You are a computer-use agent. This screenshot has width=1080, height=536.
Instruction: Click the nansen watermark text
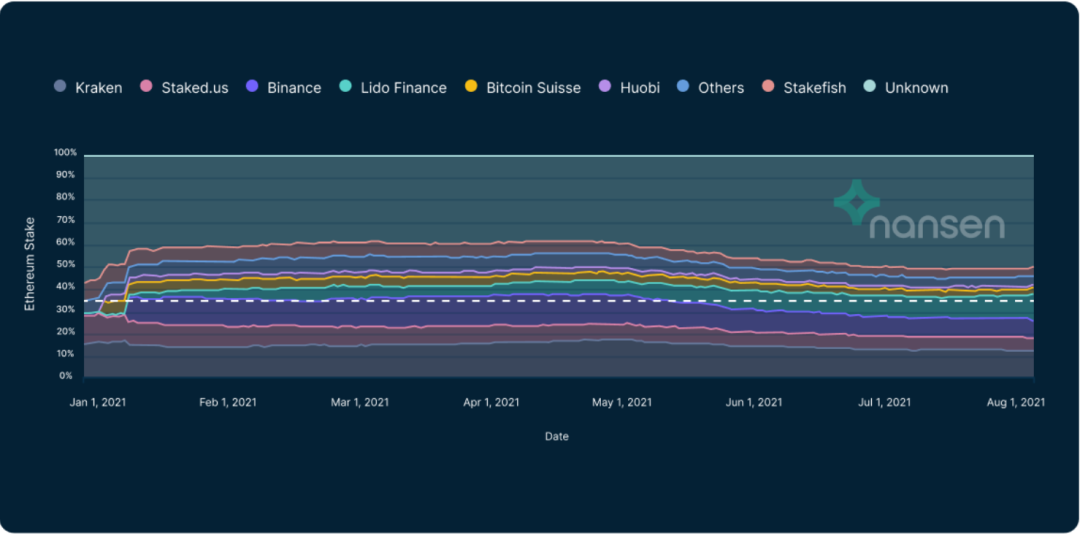(x=936, y=226)
